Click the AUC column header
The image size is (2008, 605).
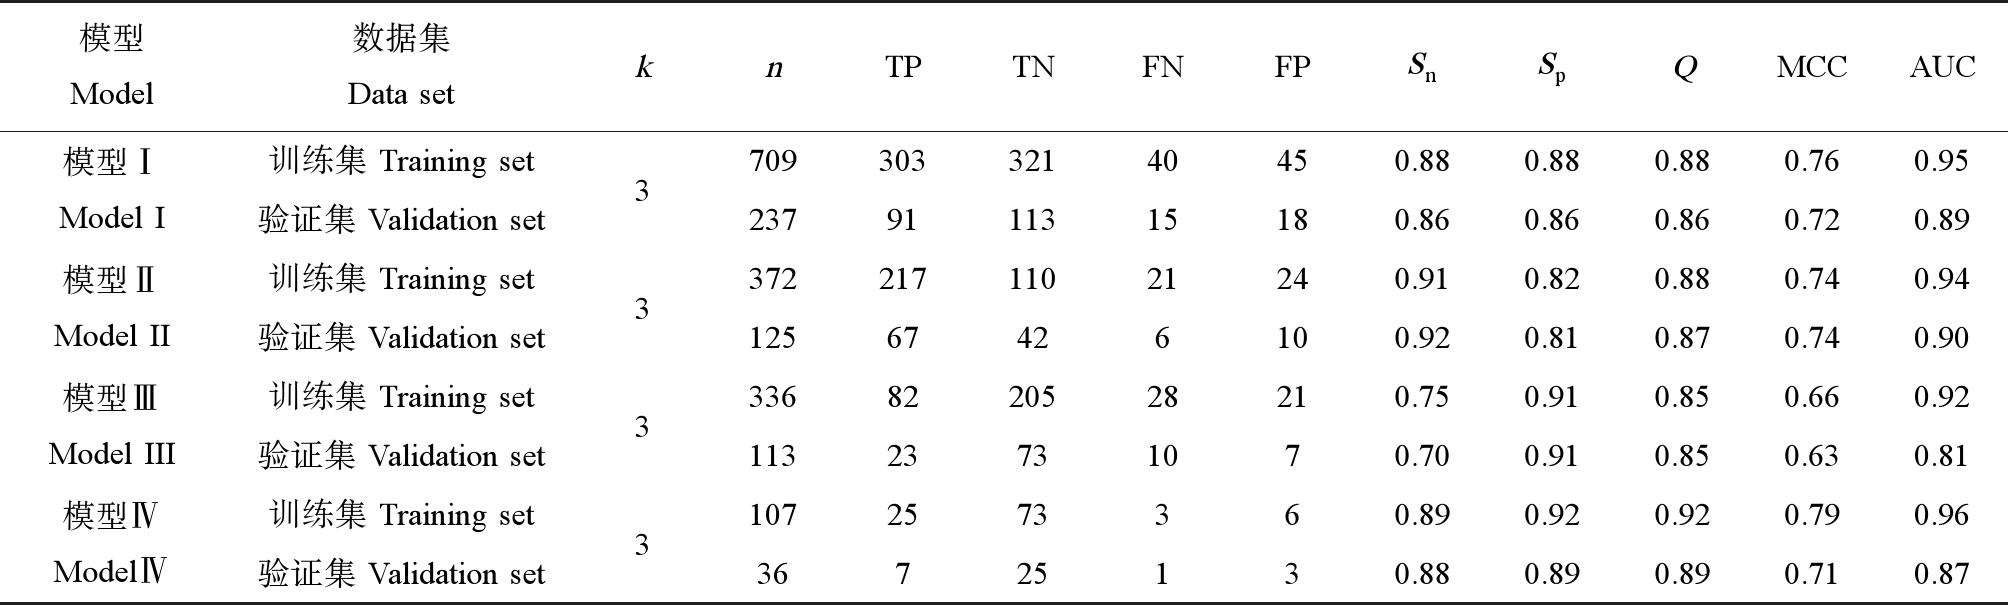1942,67
